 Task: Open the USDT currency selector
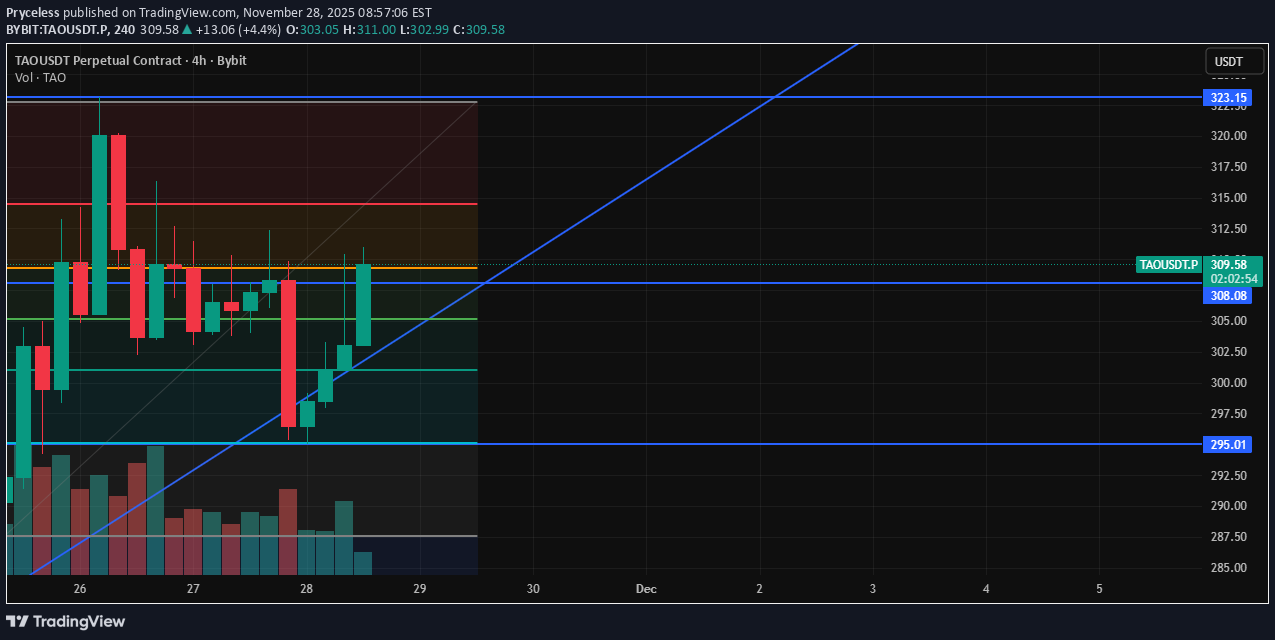[x=1228, y=62]
